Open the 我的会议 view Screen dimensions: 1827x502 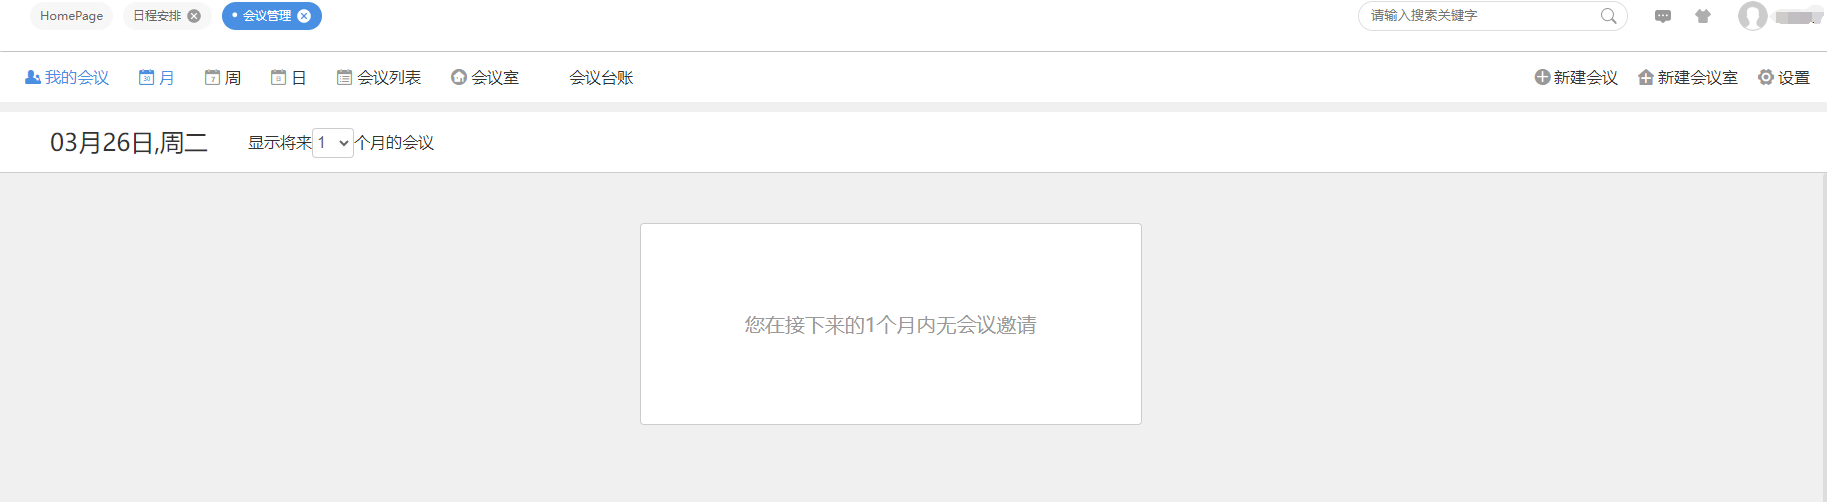pyautogui.click(x=67, y=77)
